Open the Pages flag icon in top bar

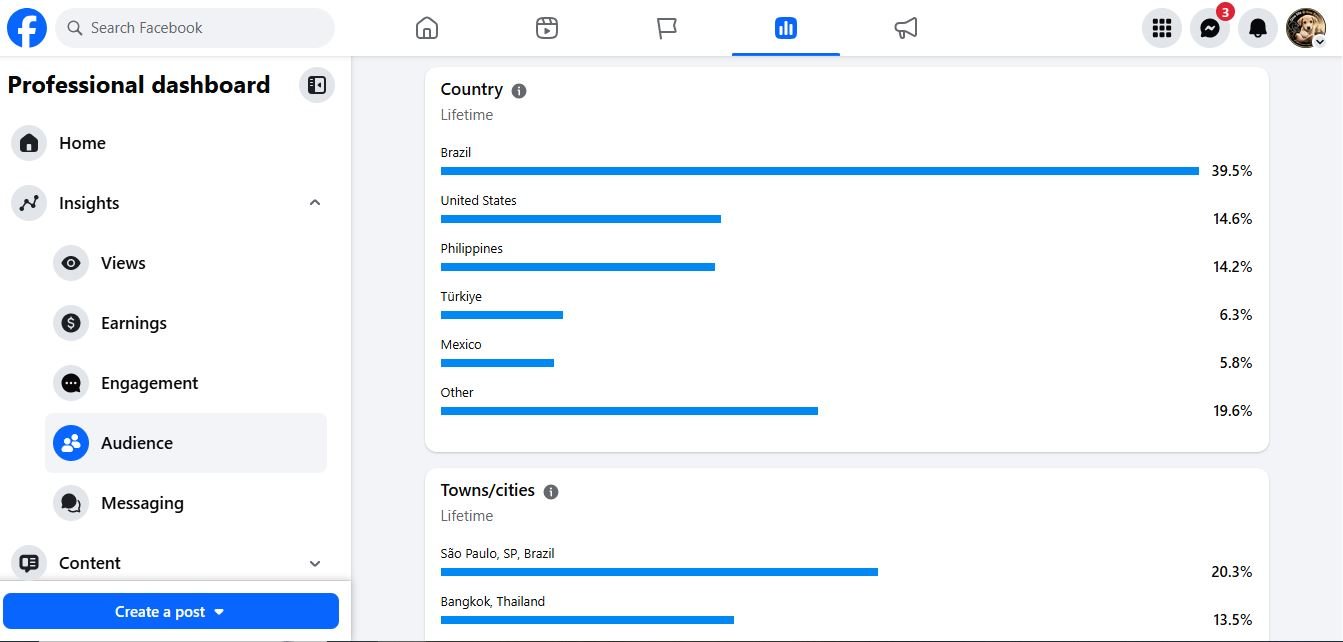click(667, 28)
